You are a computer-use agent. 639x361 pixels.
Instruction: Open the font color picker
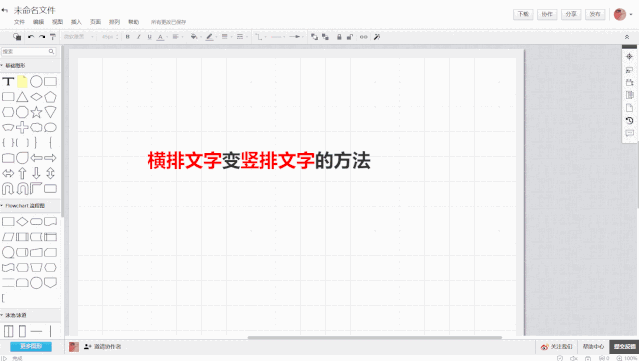pos(161,37)
